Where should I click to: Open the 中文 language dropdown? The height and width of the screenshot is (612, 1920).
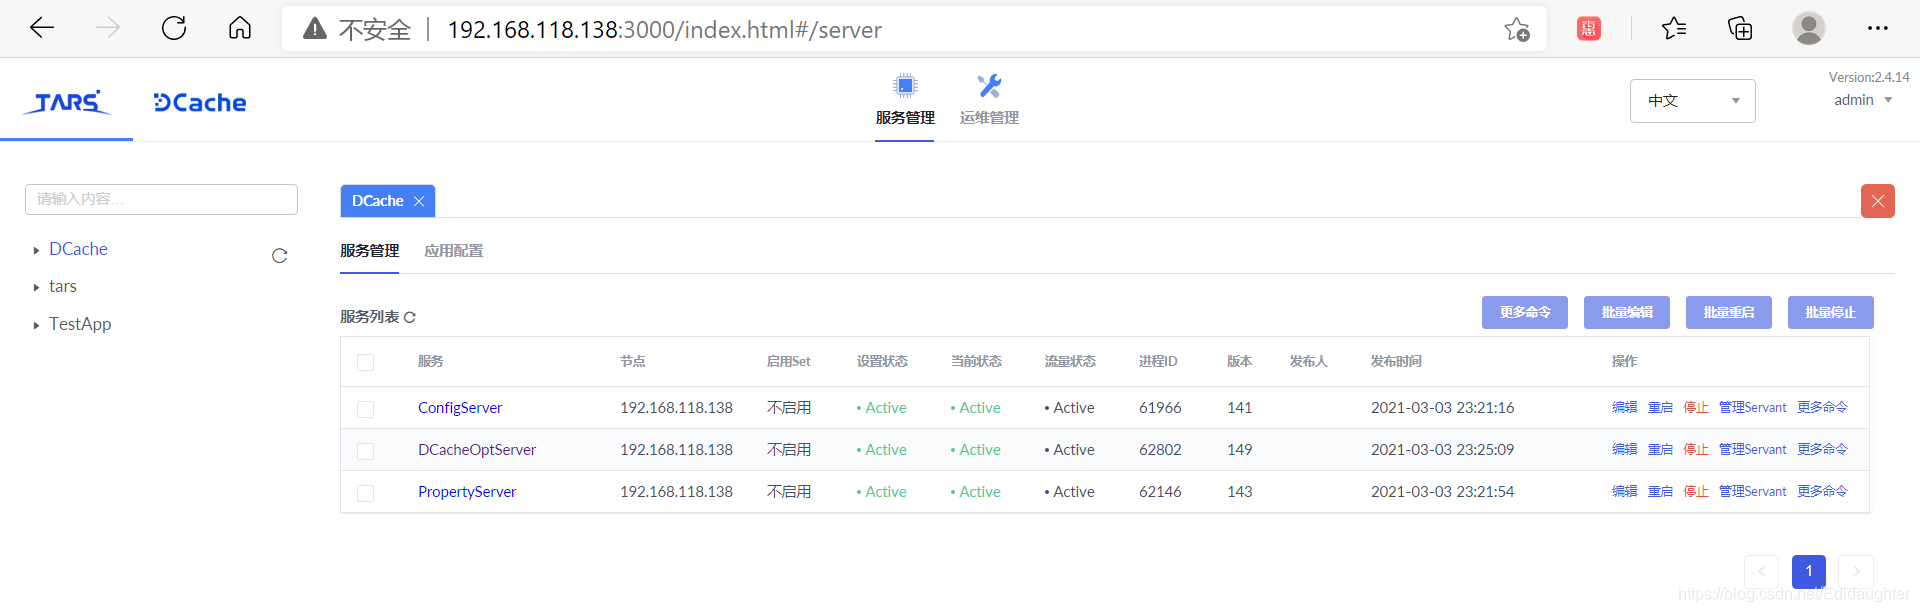1692,101
